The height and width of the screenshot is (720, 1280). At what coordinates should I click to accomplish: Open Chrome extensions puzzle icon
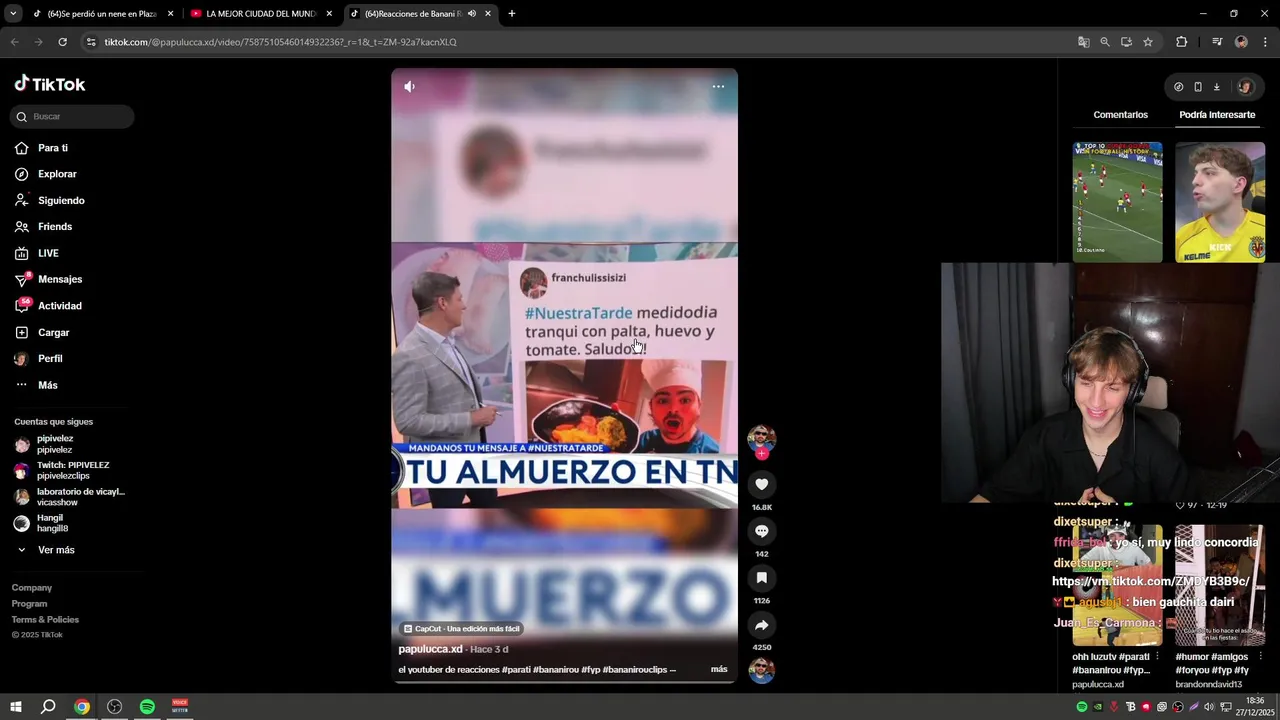(1182, 42)
